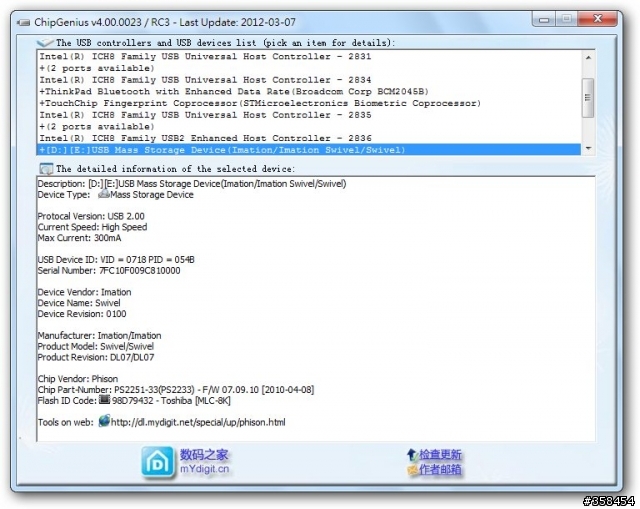Click the Max Current: 300mA line
The width and height of the screenshot is (640, 509).
(x=79, y=238)
